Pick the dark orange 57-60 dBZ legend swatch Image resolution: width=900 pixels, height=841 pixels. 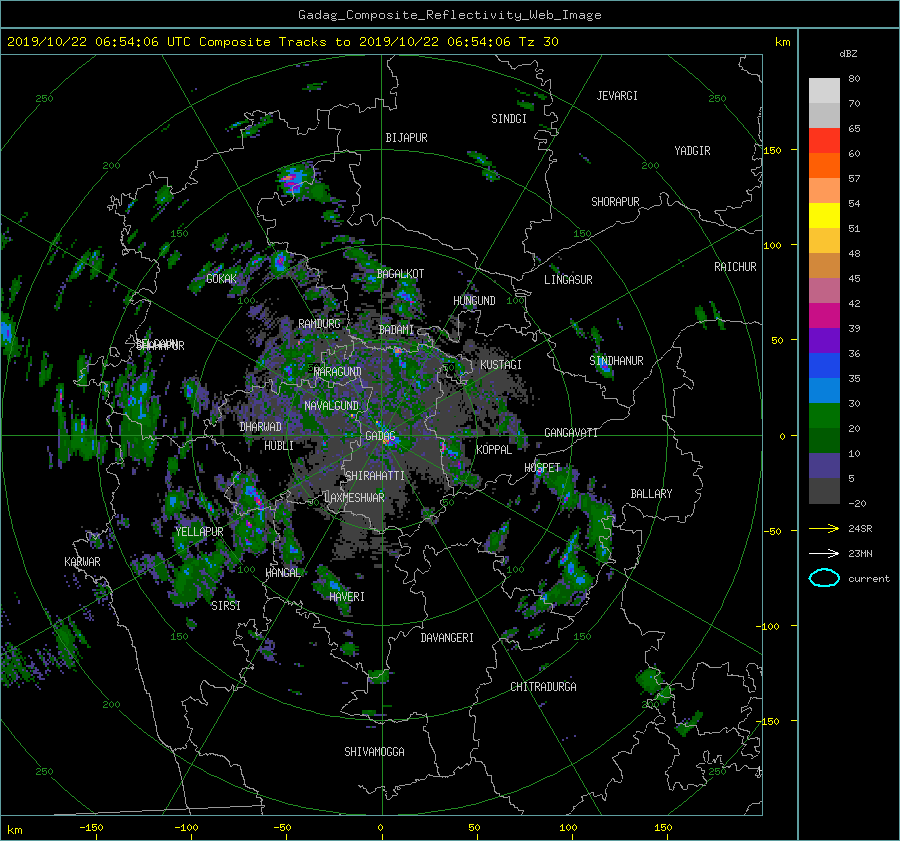[824, 165]
